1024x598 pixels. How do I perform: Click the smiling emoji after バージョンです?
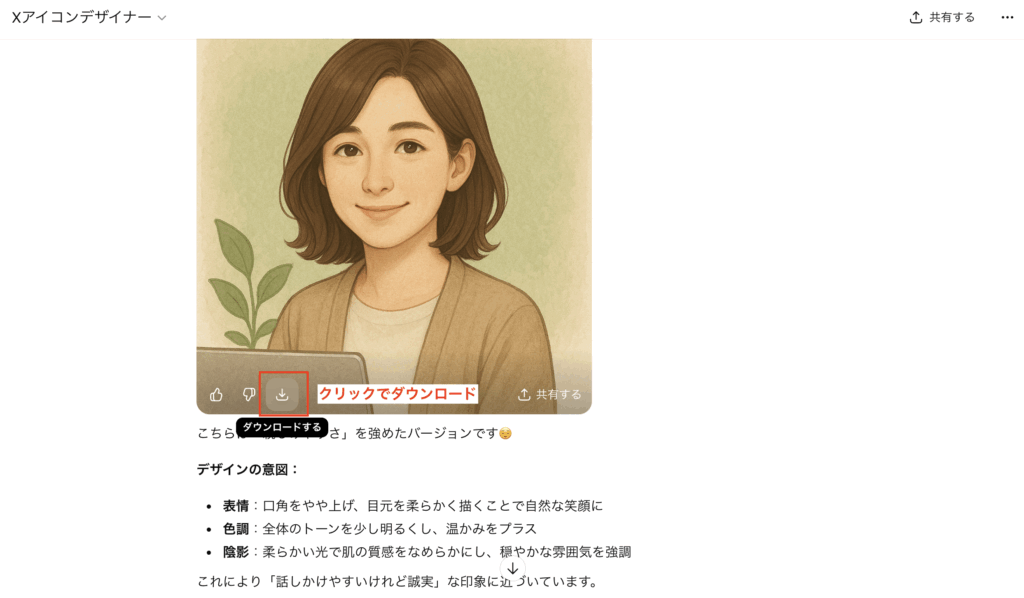(505, 433)
